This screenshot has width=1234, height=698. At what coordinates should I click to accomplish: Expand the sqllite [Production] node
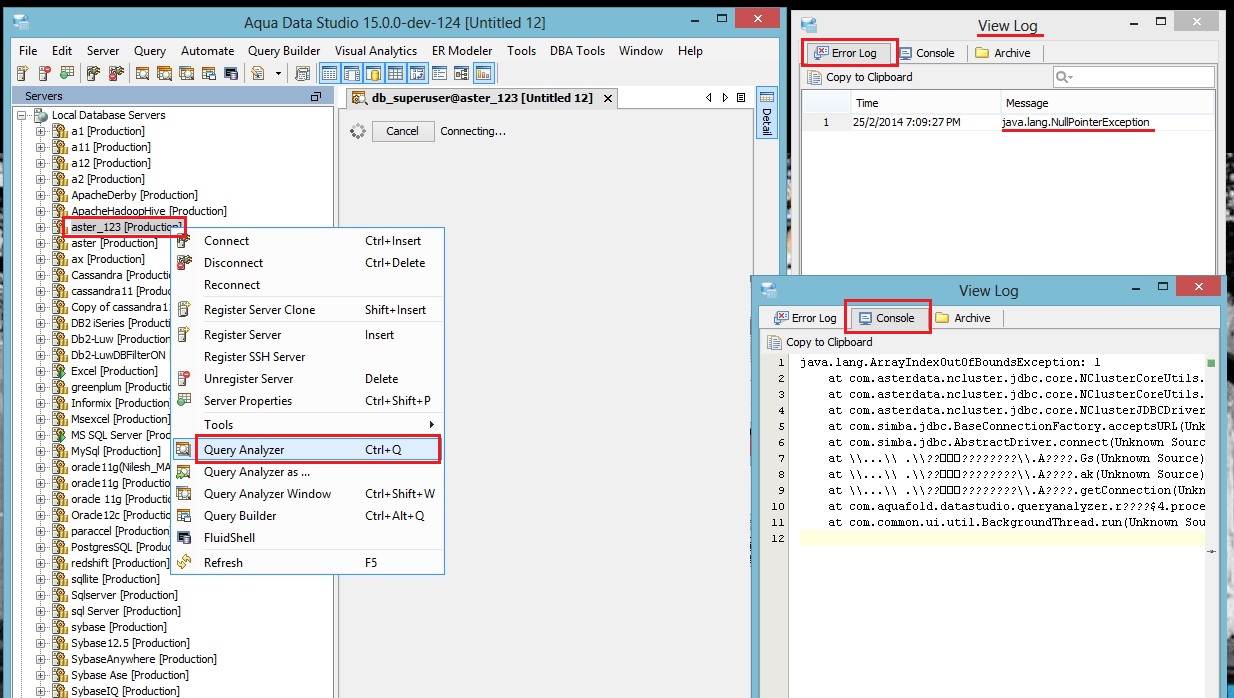point(41,579)
